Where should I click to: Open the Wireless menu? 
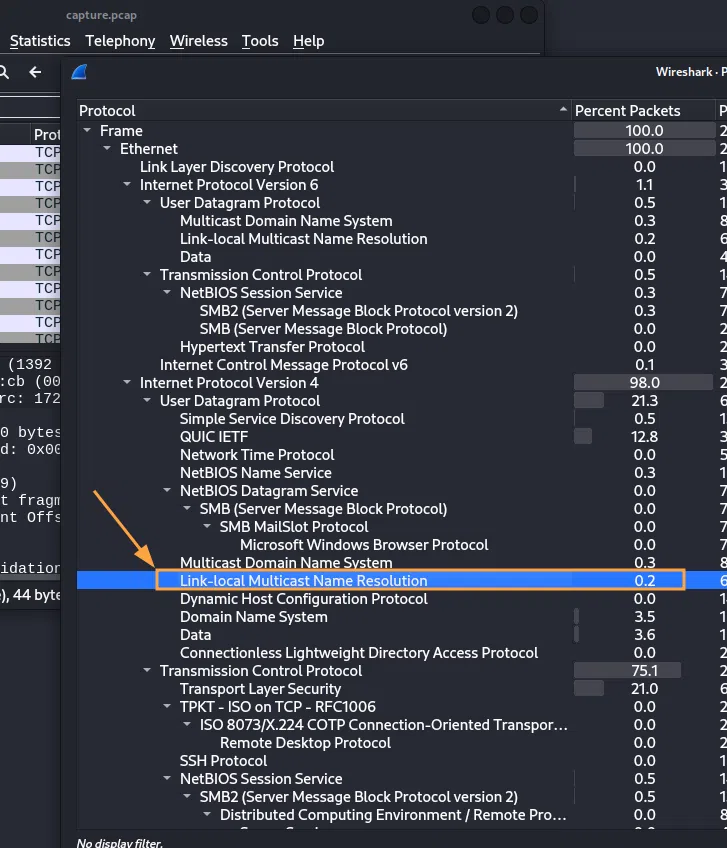199,41
